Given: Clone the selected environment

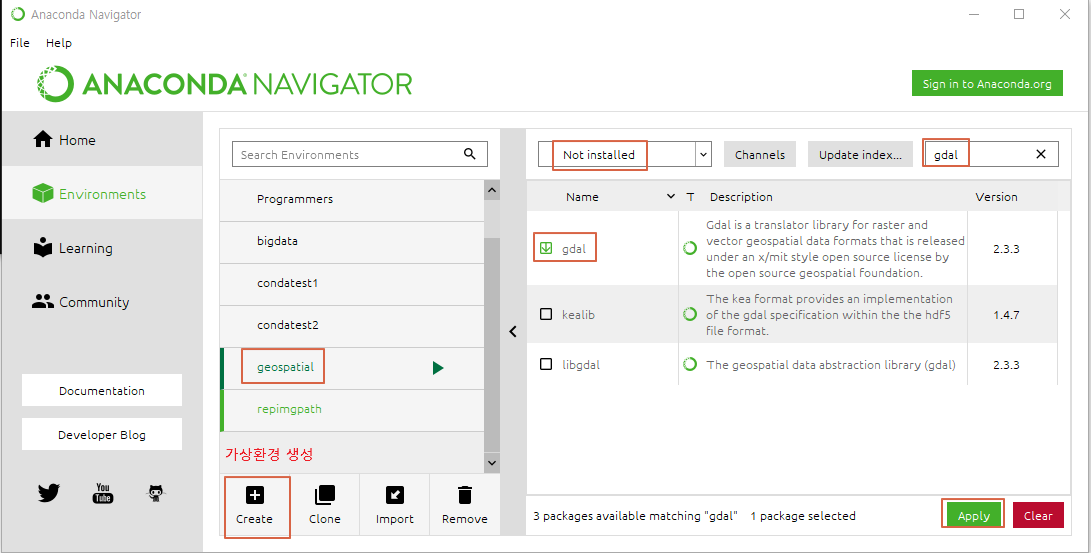Looking at the screenshot, I should [x=324, y=506].
